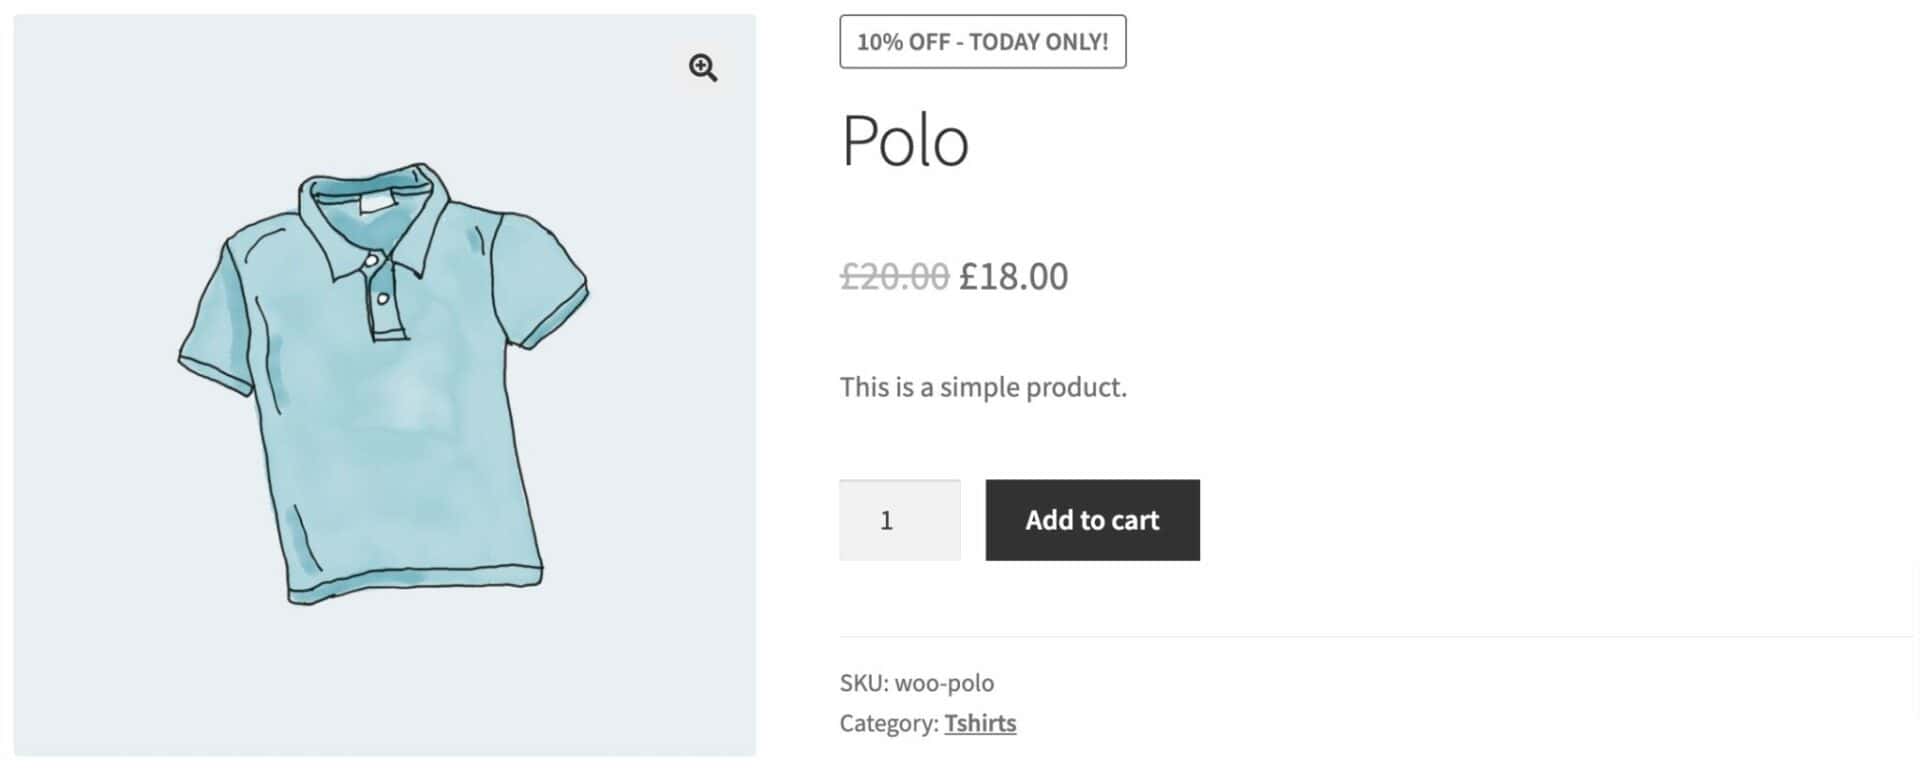Click the £18.00 sale price
The image size is (1920, 768).
[1014, 276]
